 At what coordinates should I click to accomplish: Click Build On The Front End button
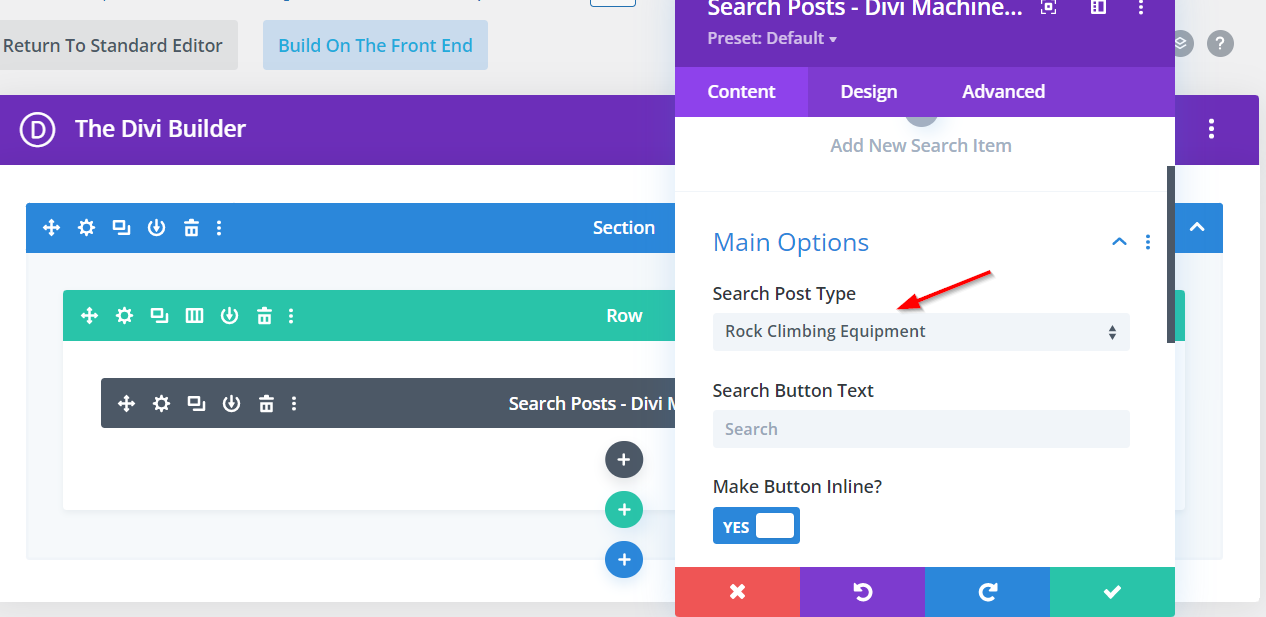pos(375,46)
